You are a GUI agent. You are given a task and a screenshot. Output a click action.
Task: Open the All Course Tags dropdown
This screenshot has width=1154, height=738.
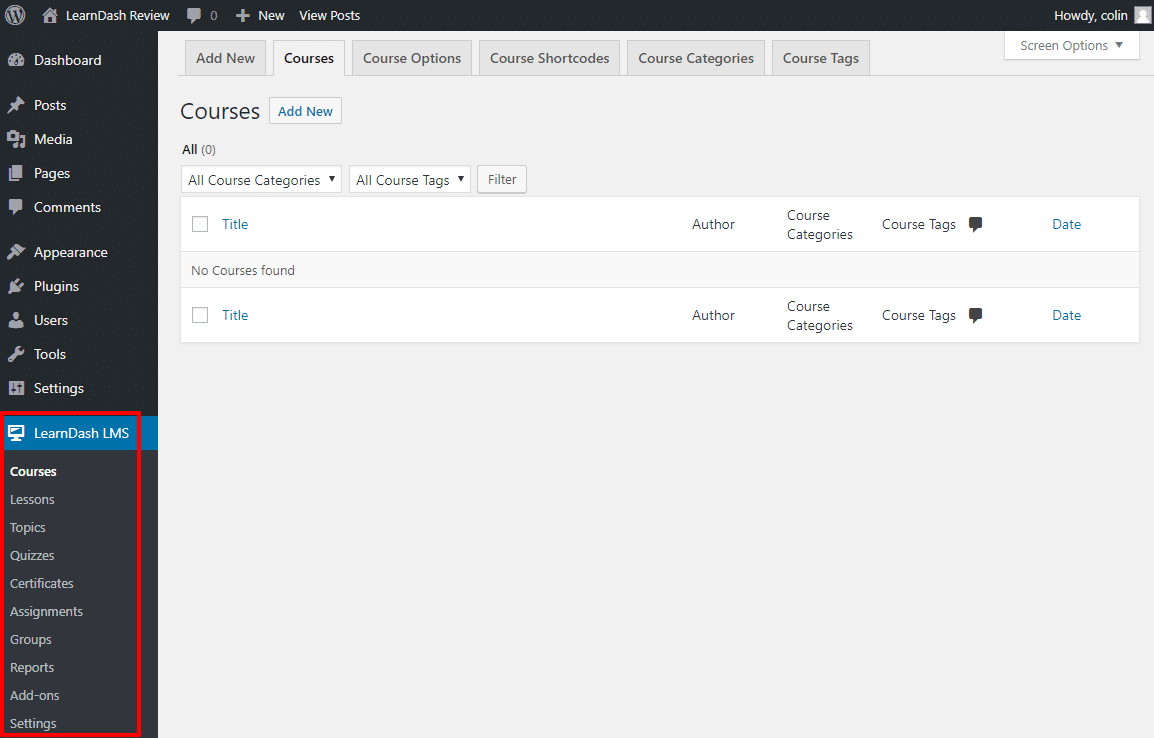click(x=409, y=180)
